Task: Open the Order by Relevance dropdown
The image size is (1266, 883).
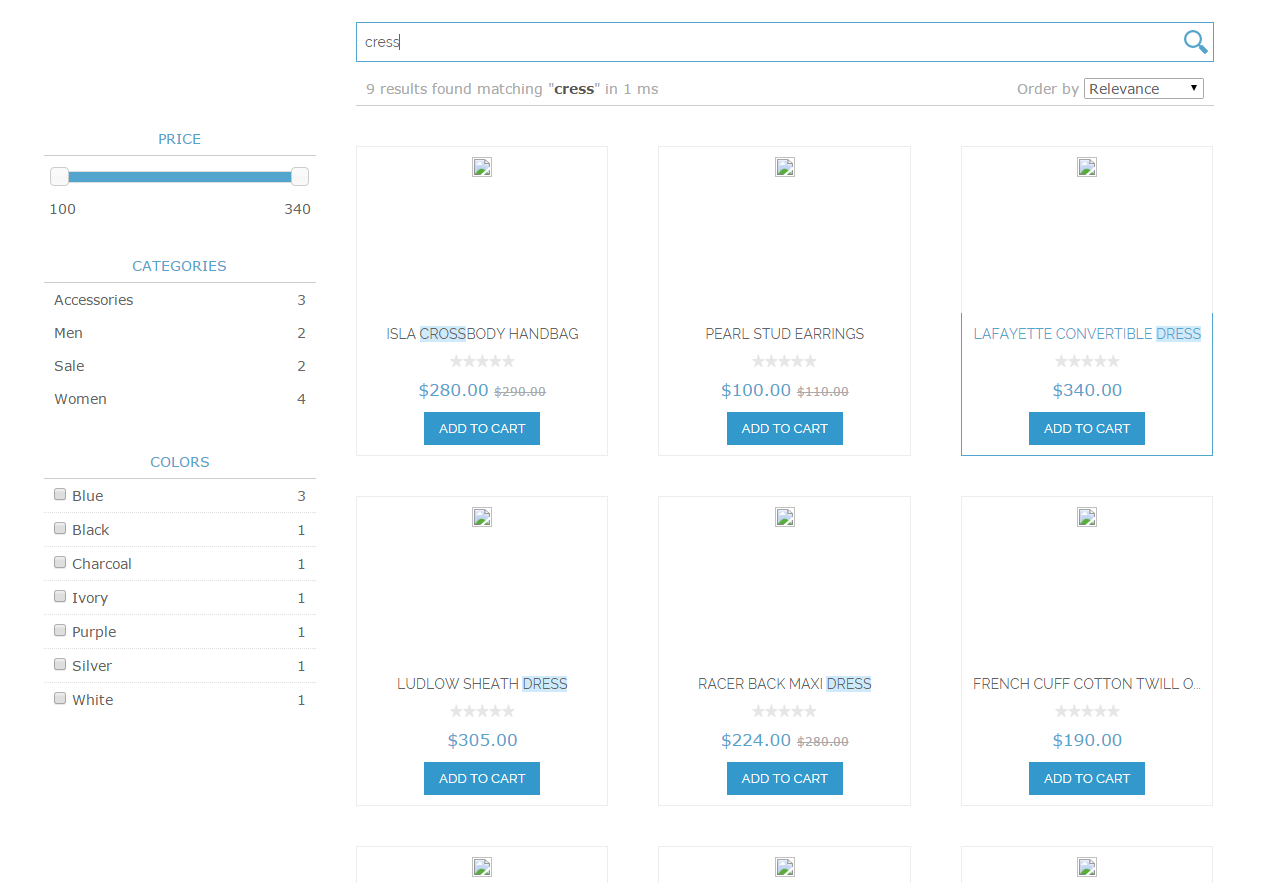Action: pos(1144,89)
